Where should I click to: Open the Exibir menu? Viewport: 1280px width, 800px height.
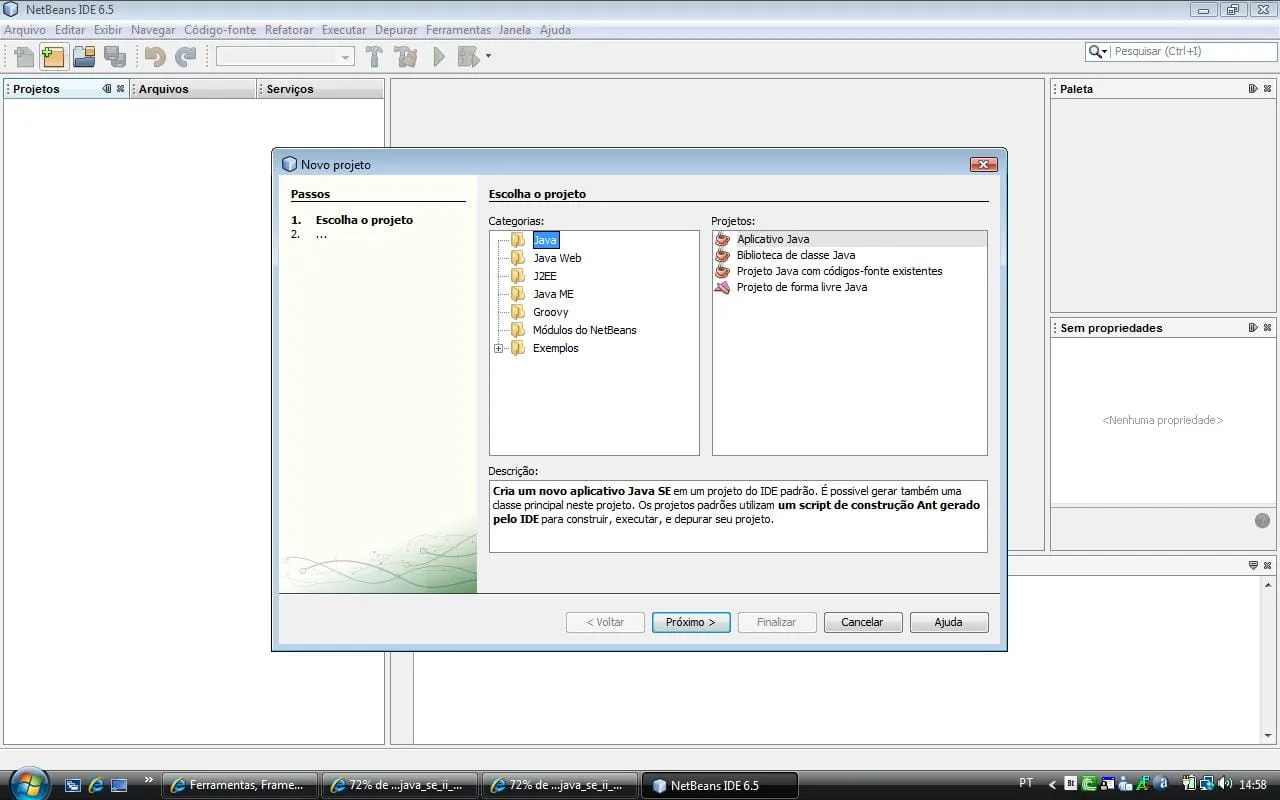[x=108, y=30]
